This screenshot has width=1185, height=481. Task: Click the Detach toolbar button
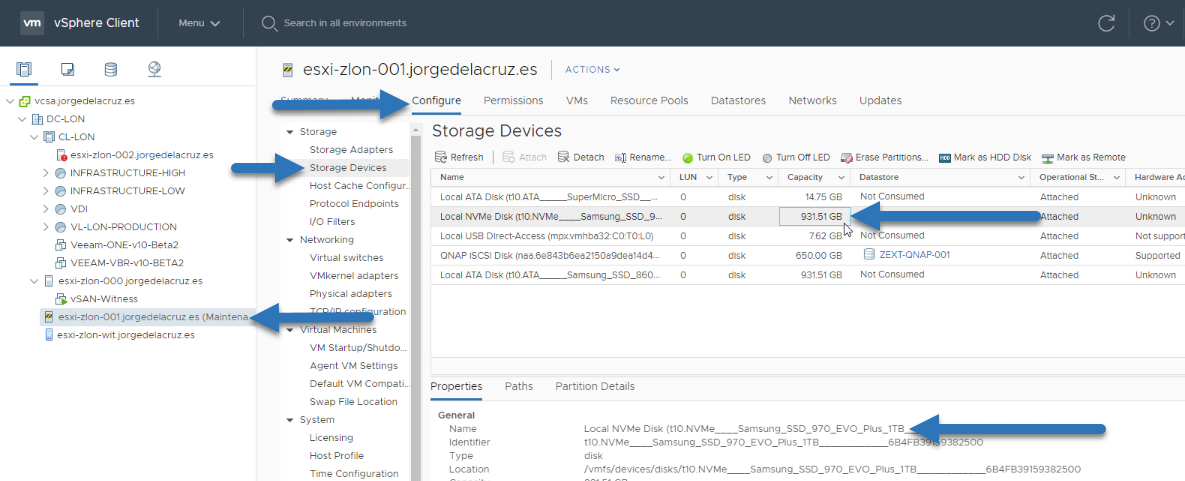(581, 157)
